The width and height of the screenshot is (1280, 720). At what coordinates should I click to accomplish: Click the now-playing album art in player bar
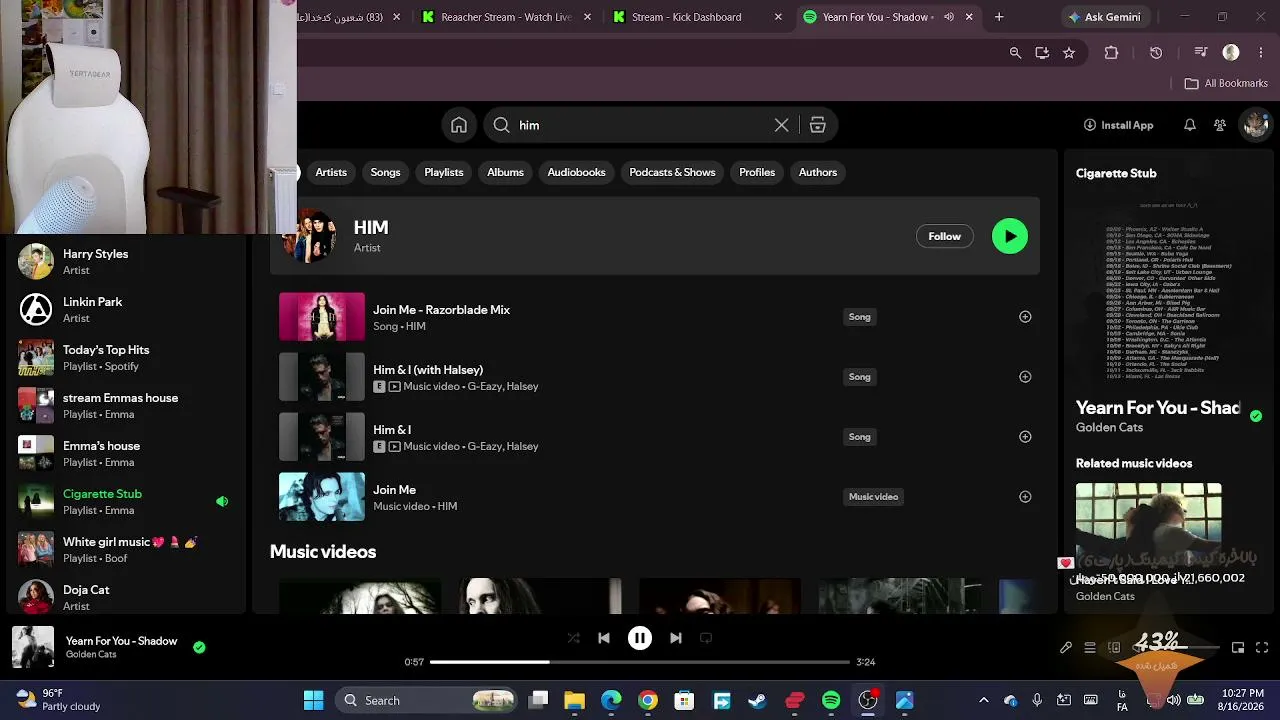(x=33, y=647)
